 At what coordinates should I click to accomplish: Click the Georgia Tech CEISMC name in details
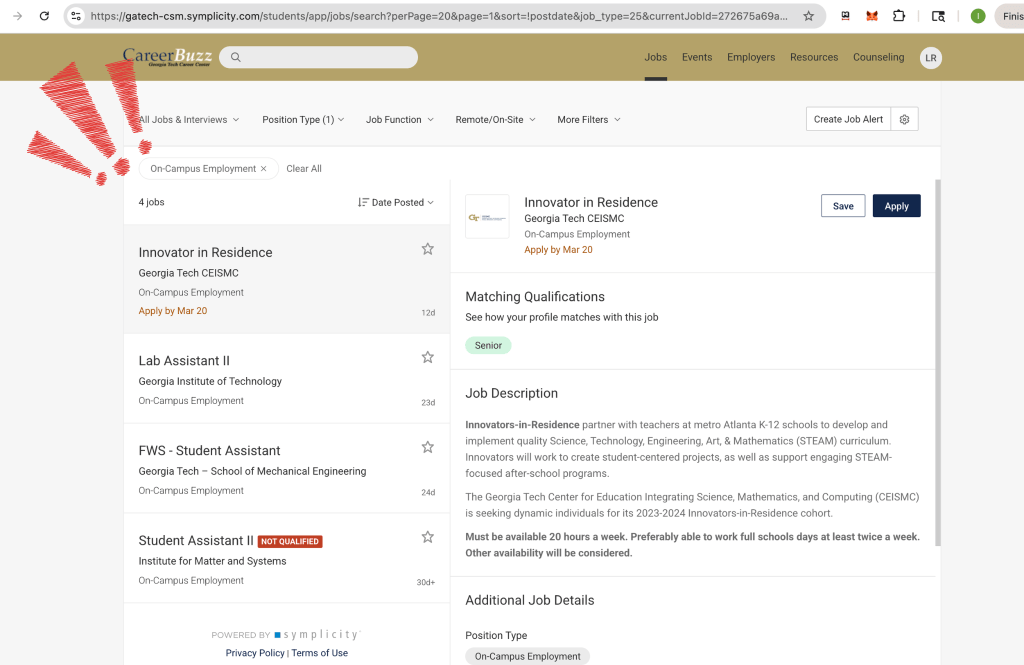click(x=574, y=218)
